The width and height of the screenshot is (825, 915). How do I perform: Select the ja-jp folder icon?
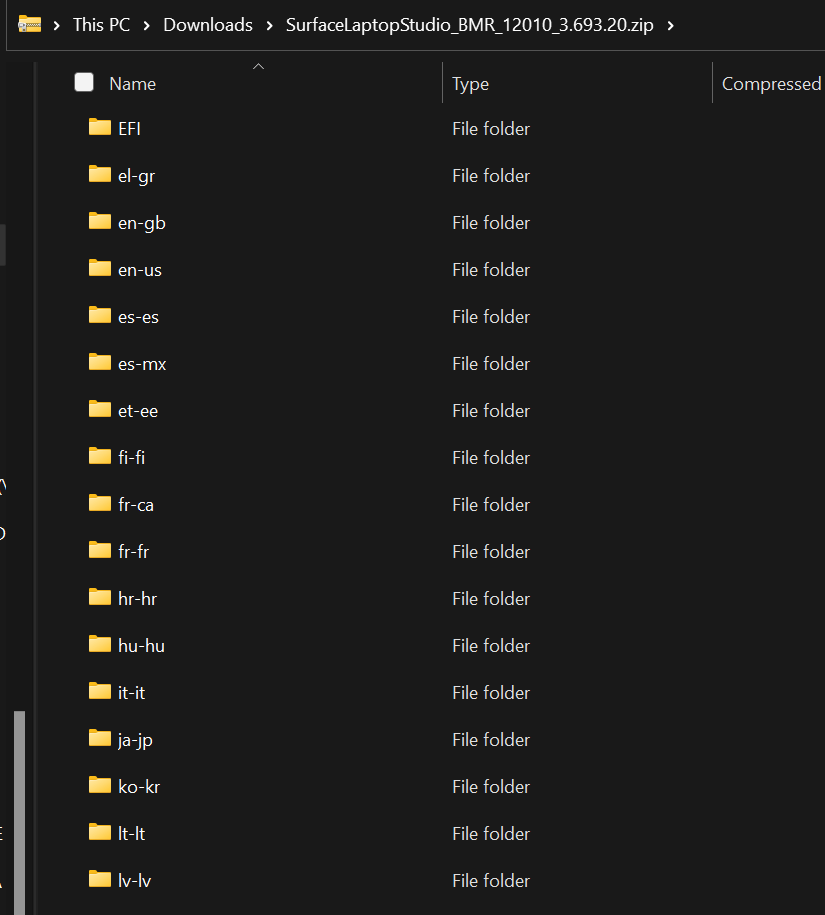pyautogui.click(x=100, y=738)
